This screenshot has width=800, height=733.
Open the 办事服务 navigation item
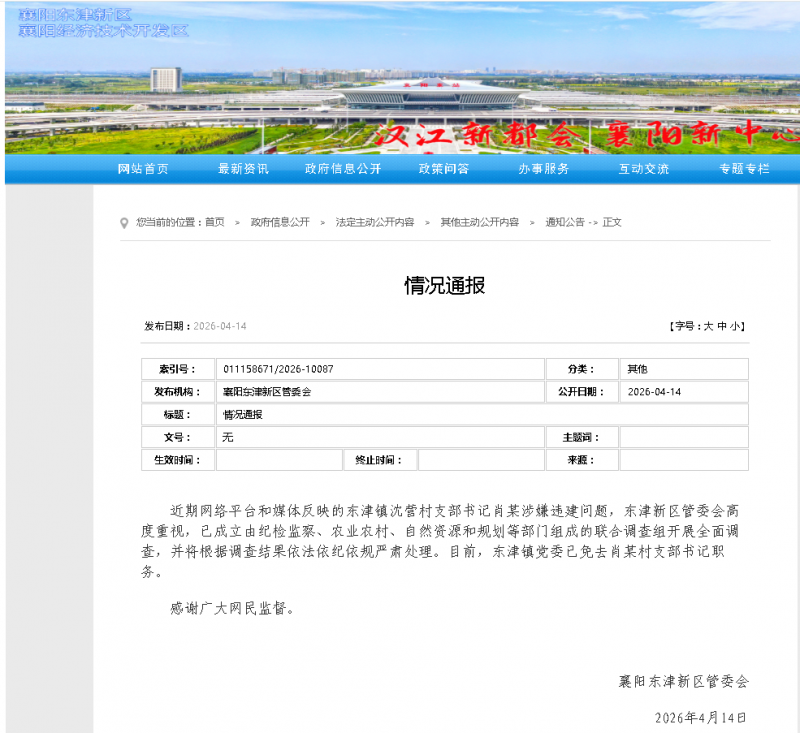tap(543, 169)
